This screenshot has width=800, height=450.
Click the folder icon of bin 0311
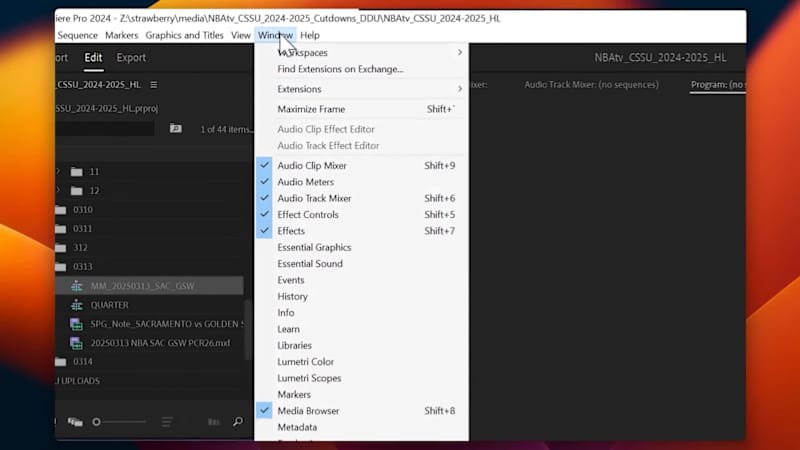(x=61, y=229)
